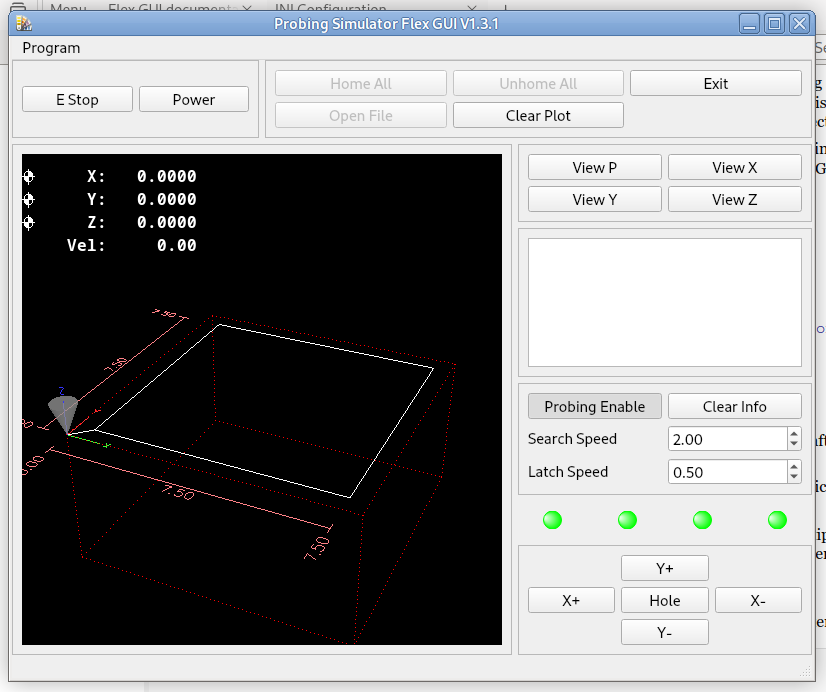Image resolution: width=826 pixels, height=692 pixels.
Task: Toggle the Probing Enable button
Action: (594, 406)
